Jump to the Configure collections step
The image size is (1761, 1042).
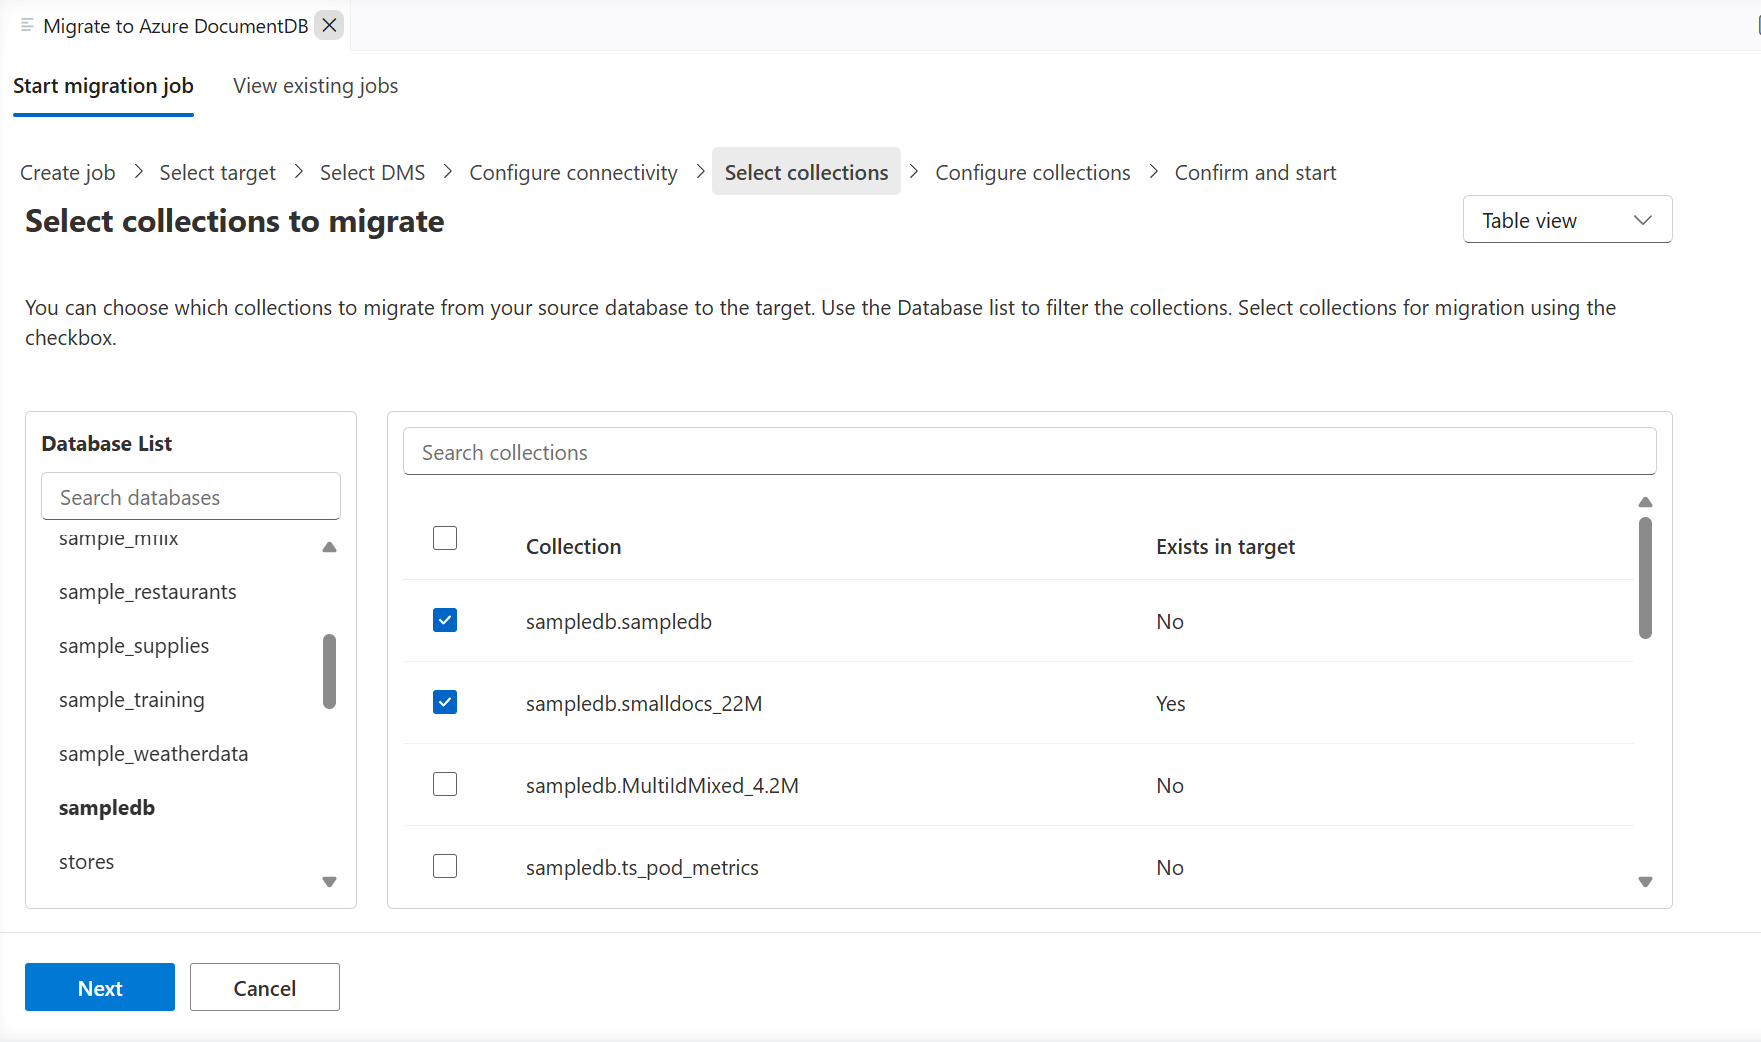pos(1033,173)
